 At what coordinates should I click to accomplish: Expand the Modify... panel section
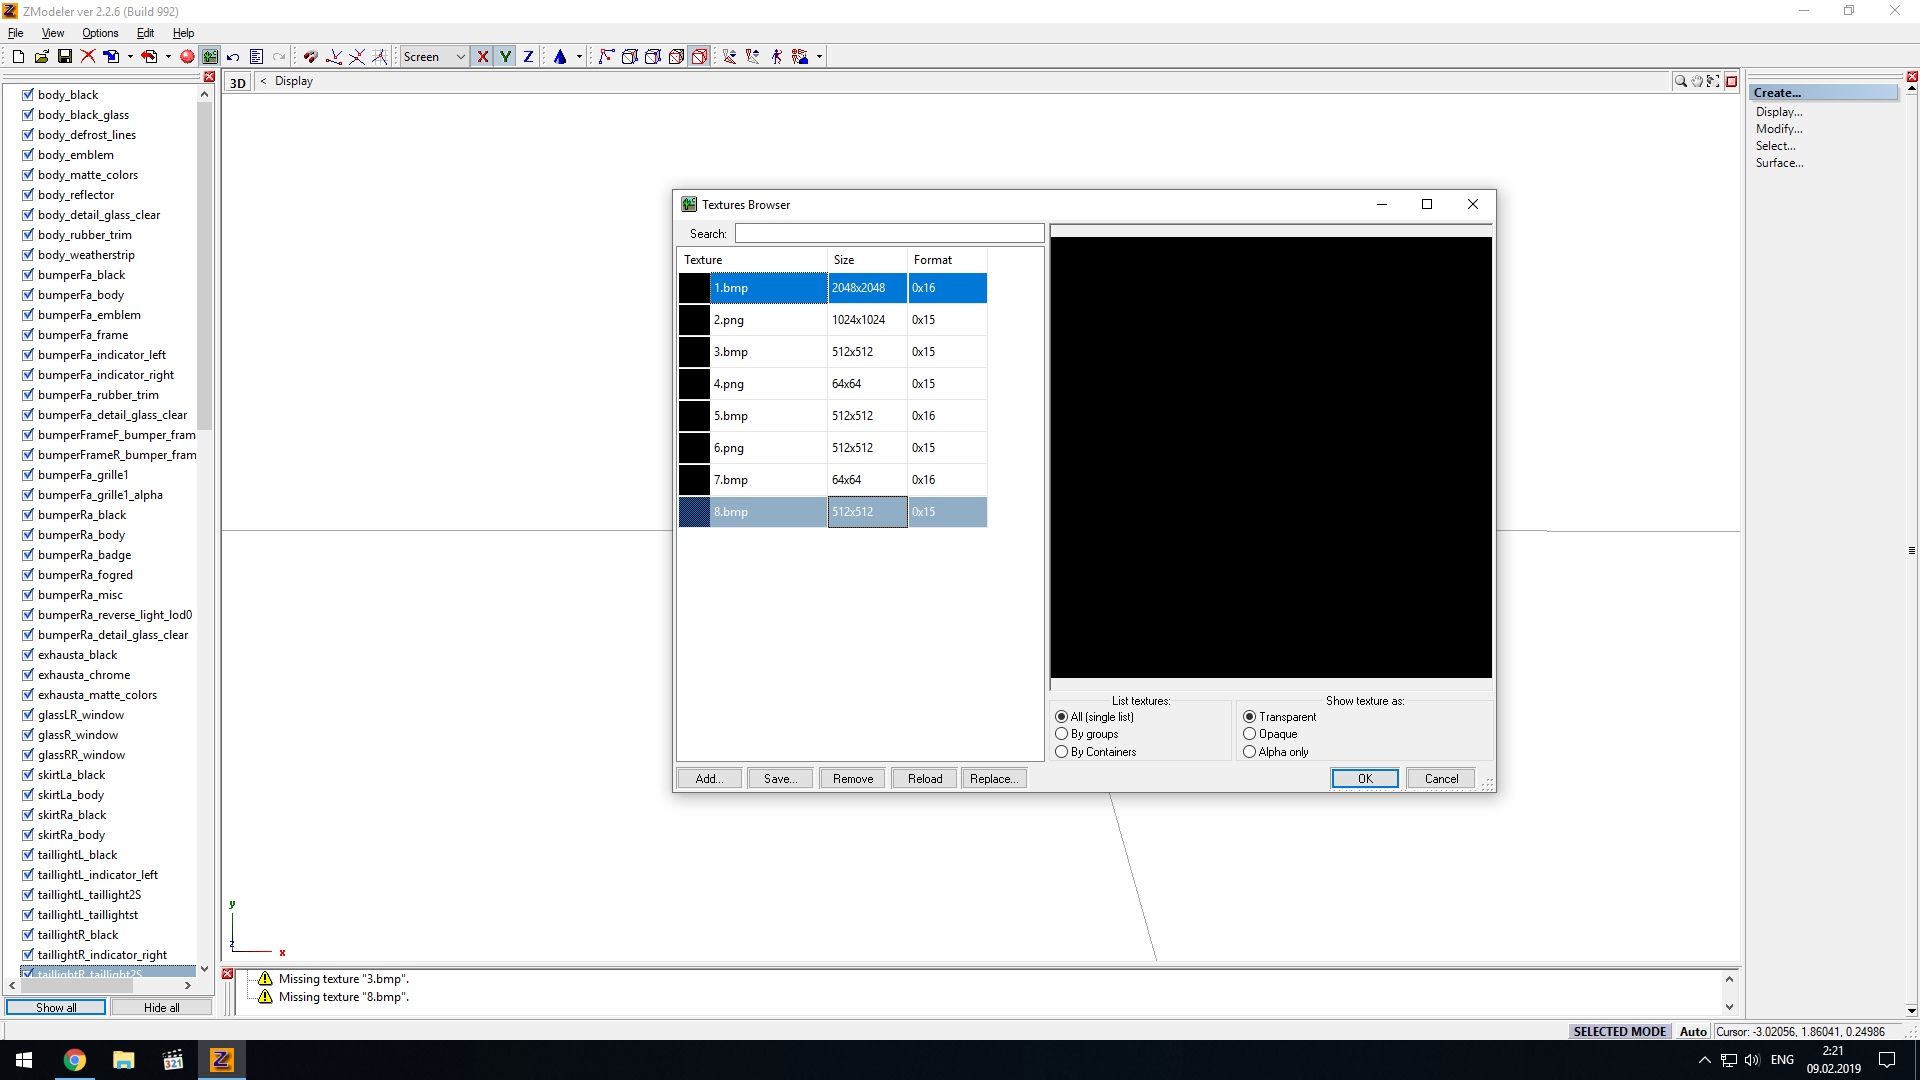[x=1779, y=129]
